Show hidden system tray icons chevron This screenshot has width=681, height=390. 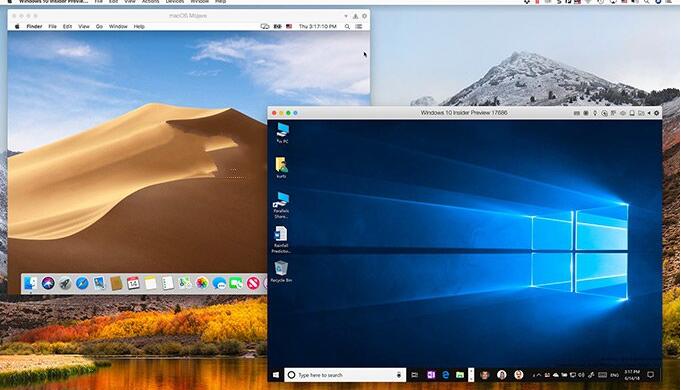[x=539, y=375]
